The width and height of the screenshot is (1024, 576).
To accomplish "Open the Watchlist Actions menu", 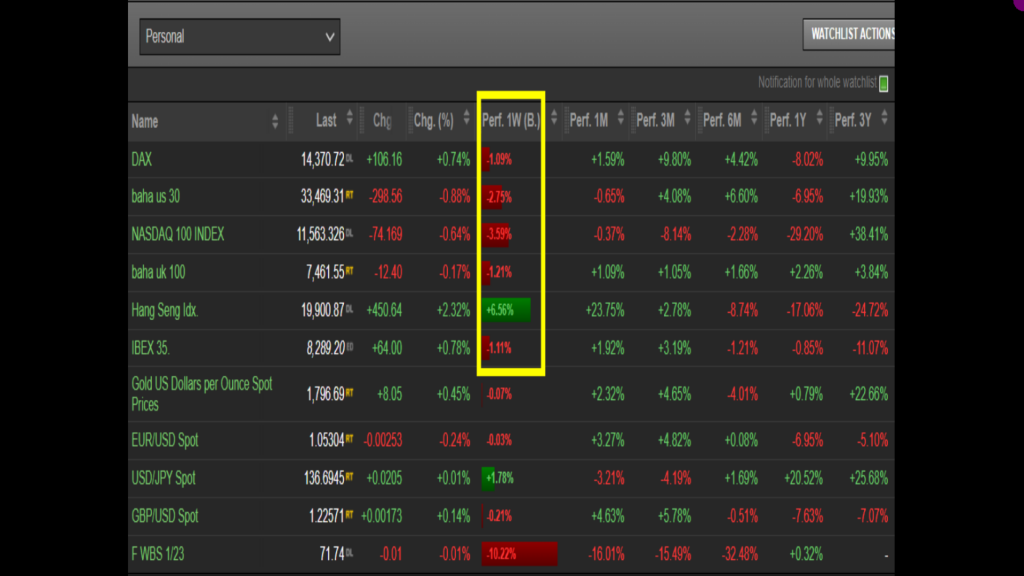I will tap(849, 34).
